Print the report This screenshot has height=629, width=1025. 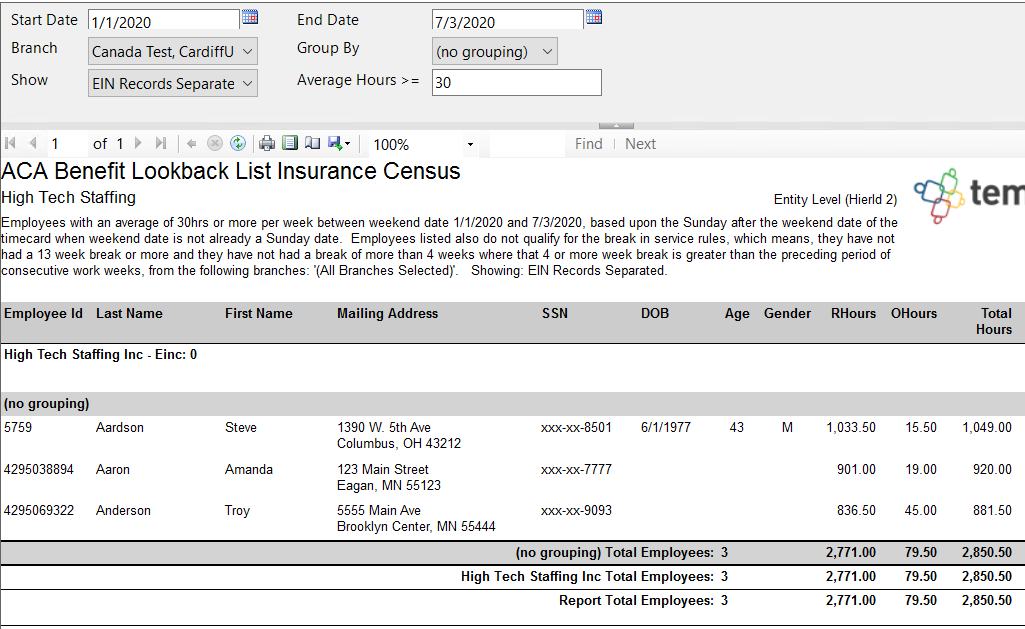(267, 143)
